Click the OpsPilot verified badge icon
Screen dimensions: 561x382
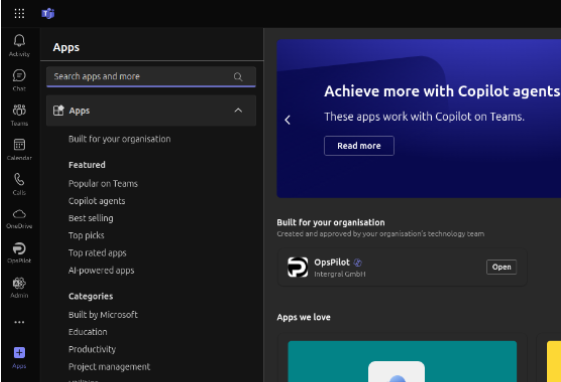[358, 263]
